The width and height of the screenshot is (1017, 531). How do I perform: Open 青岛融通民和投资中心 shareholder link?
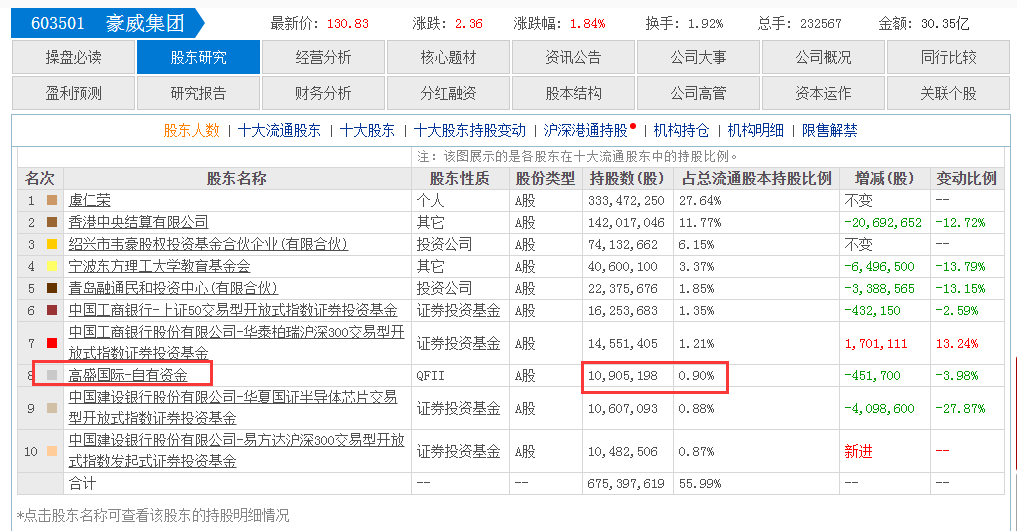tap(173, 289)
